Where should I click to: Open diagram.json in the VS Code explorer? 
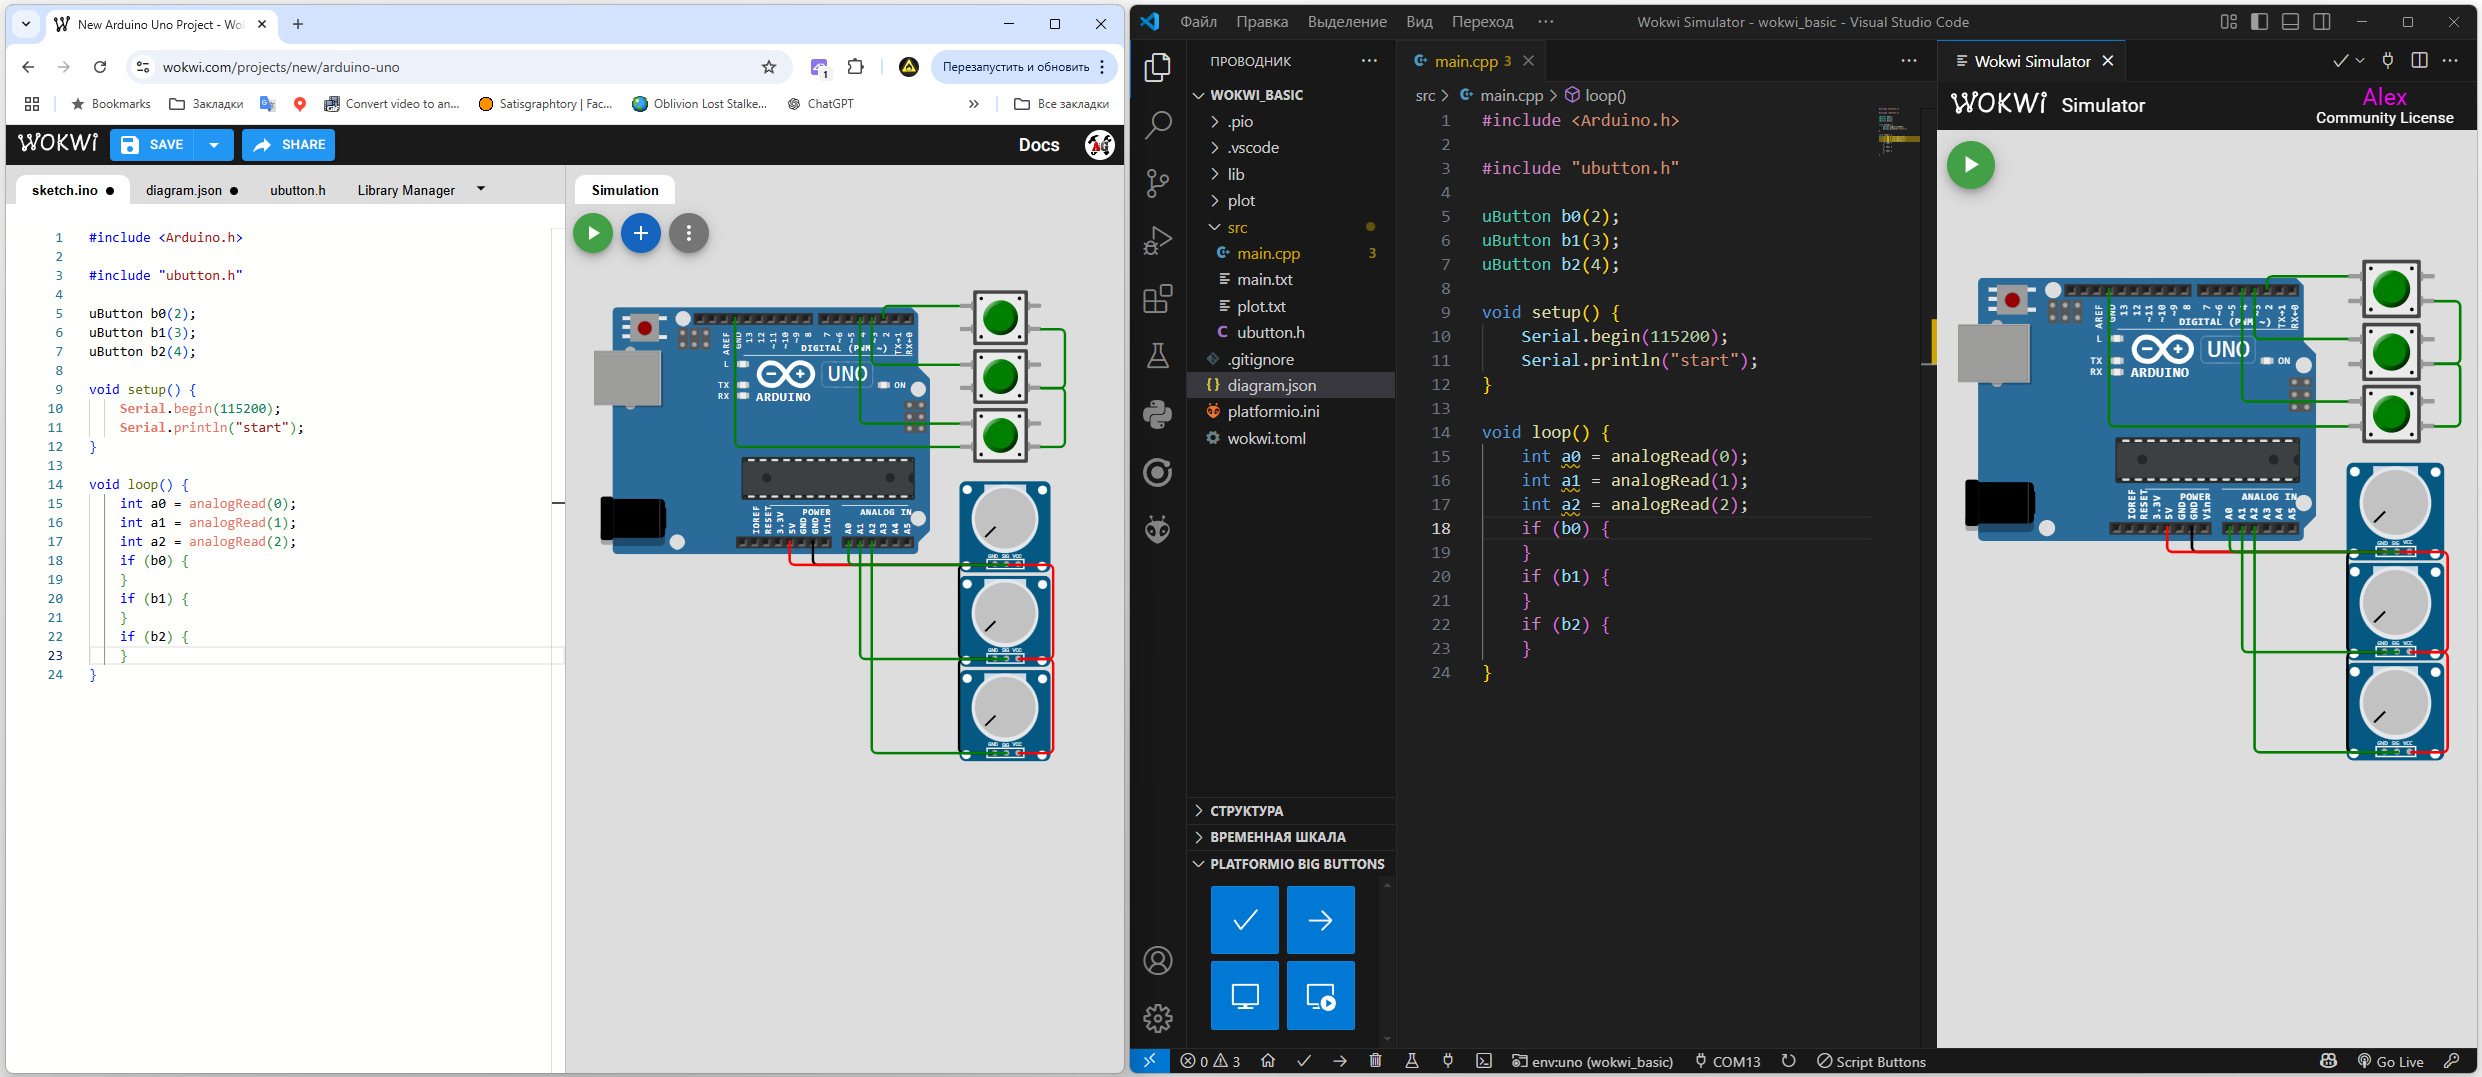tap(1290, 385)
